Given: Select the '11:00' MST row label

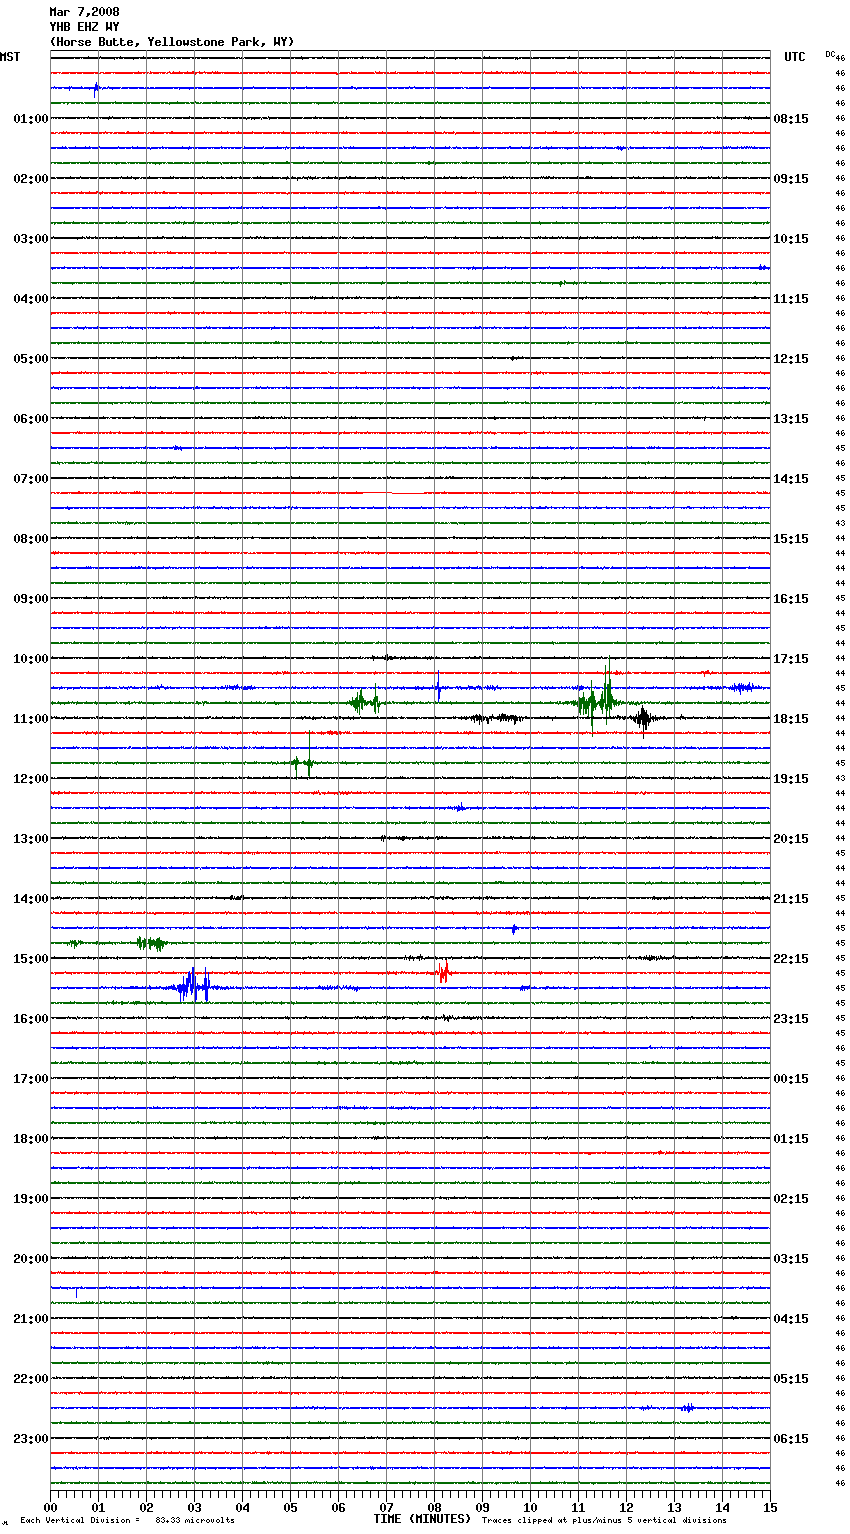Looking at the screenshot, I should [x=31, y=719].
